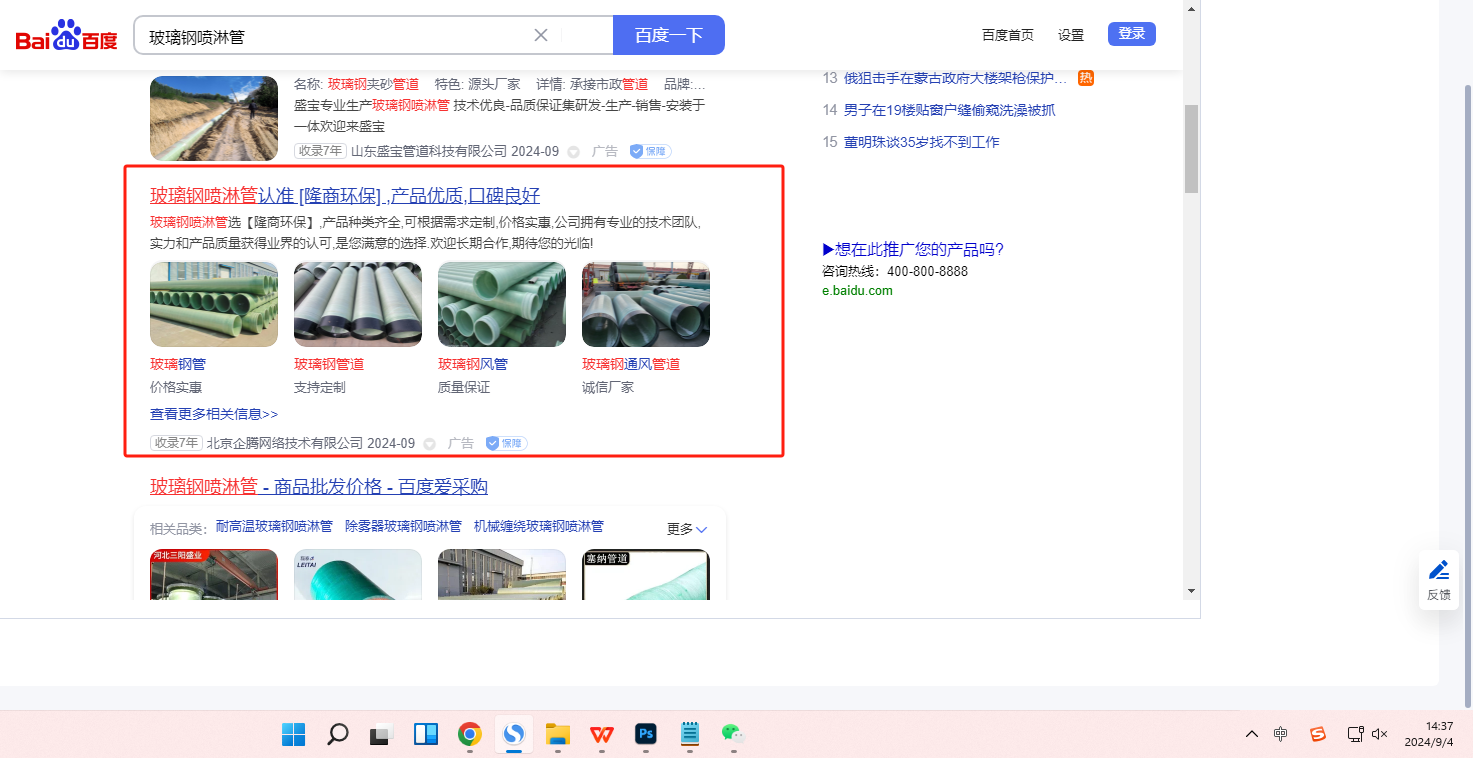Click 山东盛宝管道科技有限公司 advertiser name
The image size is (1473, 758).
point(429,152)
